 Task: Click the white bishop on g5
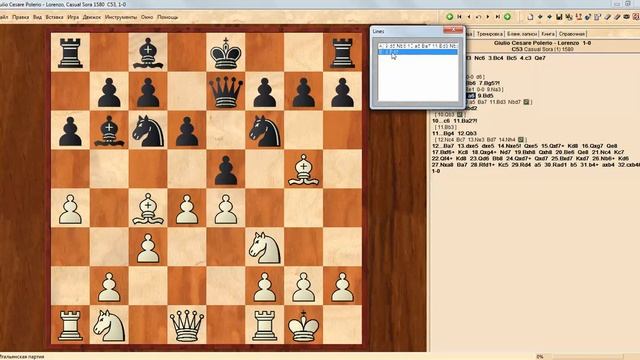[303, 169]
